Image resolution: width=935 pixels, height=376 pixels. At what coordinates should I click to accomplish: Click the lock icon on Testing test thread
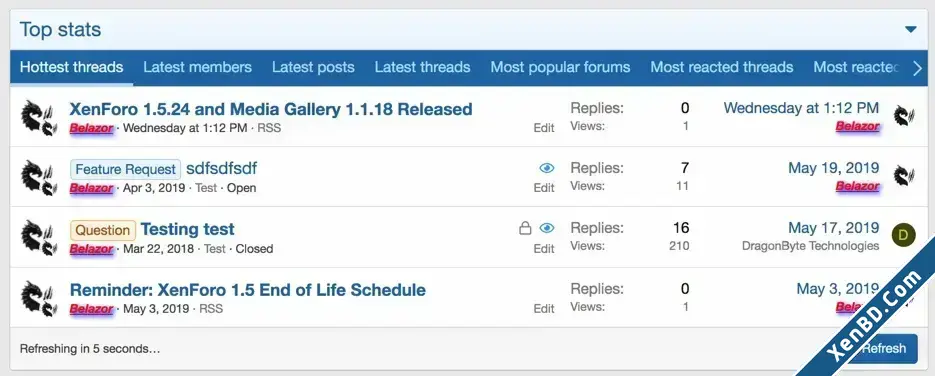pos(525,228)
